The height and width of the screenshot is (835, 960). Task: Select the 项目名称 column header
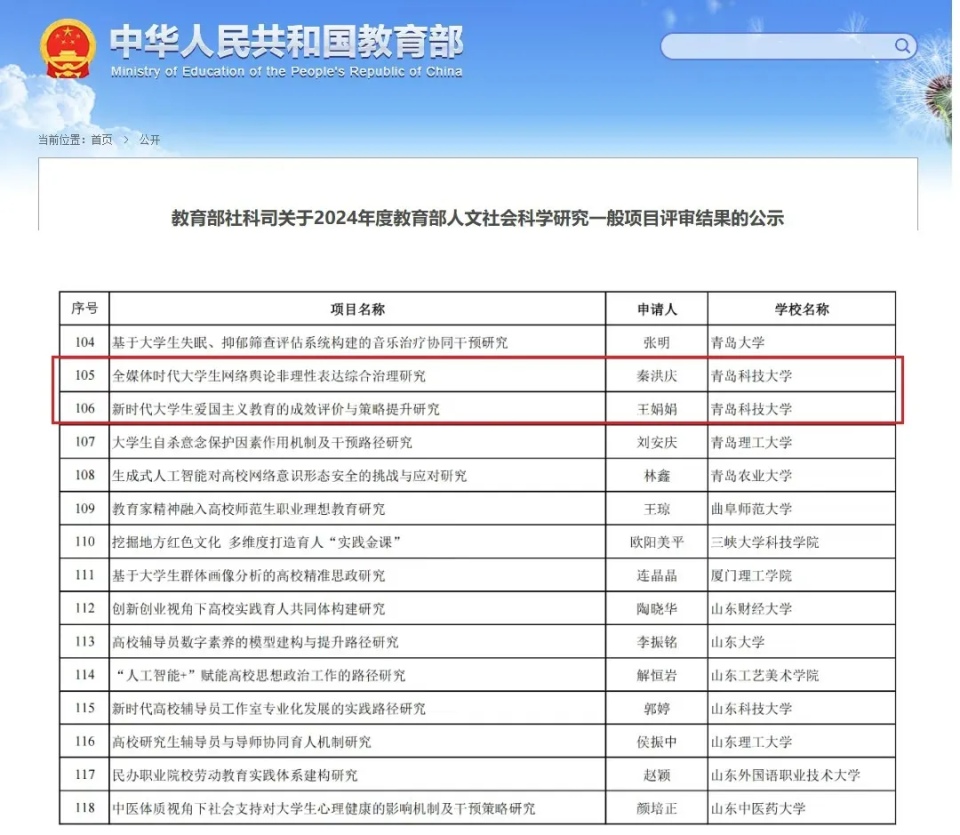[x=357, y=309]
